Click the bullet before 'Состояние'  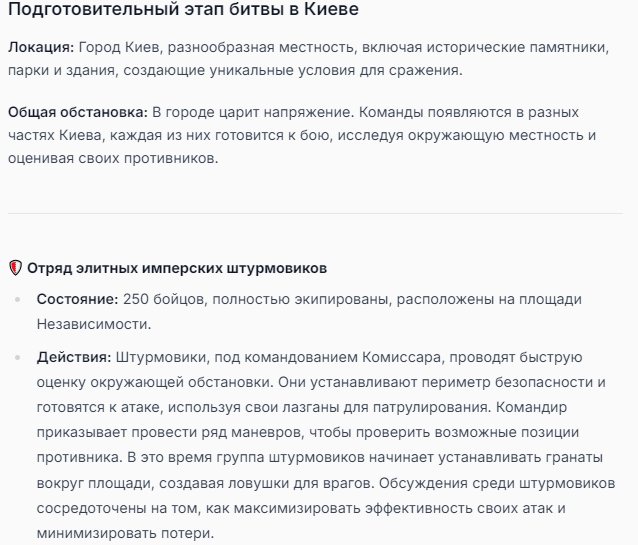coord(17,300)
